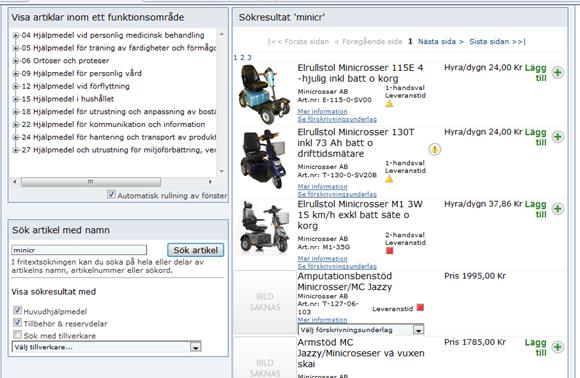Open Välj förskrivningsunderlag dropdown
The image size is (580, 378).
pyautogui.click(x=361, y=330)
